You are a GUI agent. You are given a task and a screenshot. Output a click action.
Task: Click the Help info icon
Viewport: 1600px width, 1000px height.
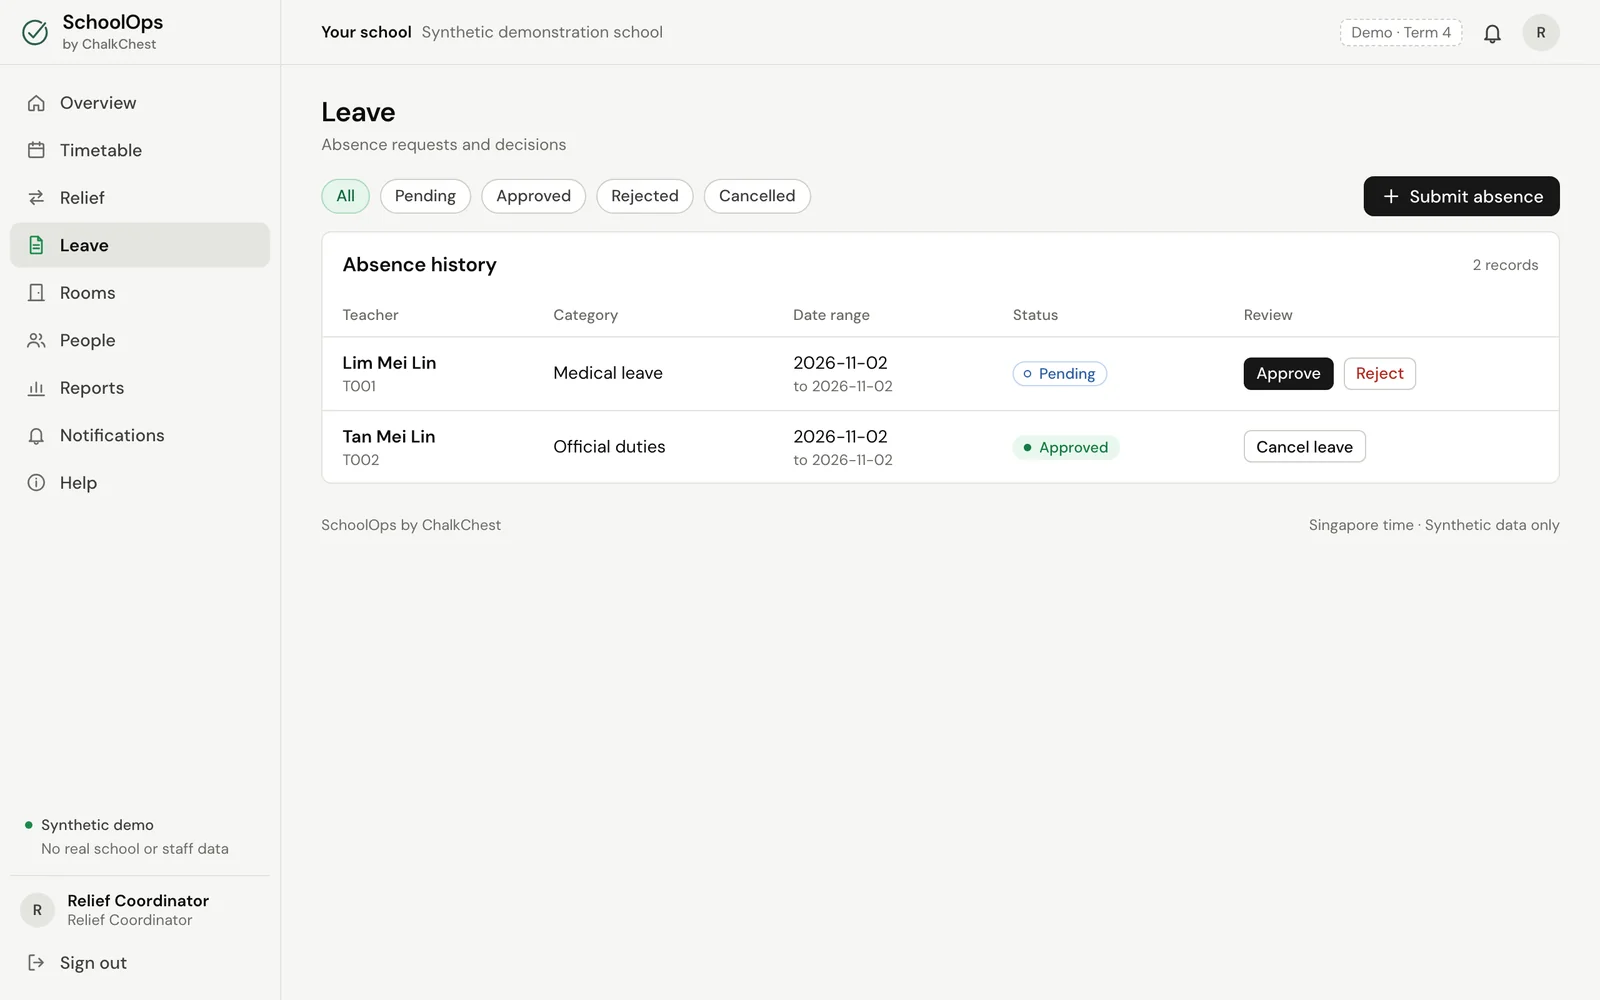pos(36,483)
